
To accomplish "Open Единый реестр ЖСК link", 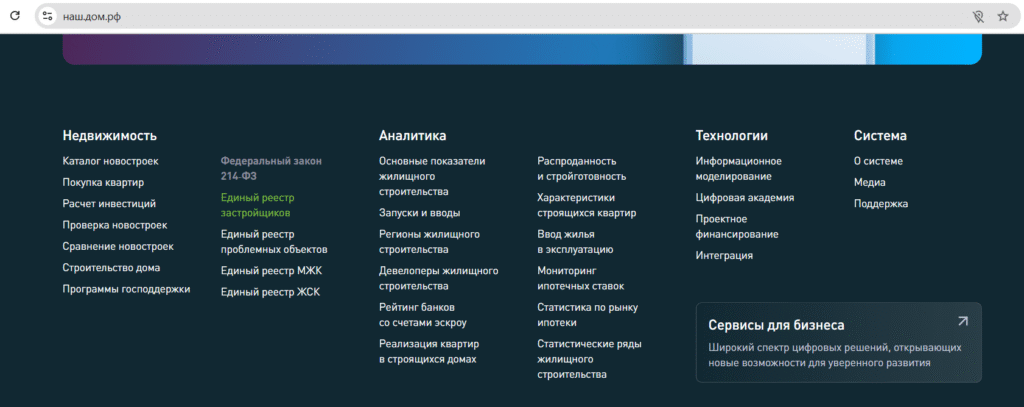I will (270, 291).
